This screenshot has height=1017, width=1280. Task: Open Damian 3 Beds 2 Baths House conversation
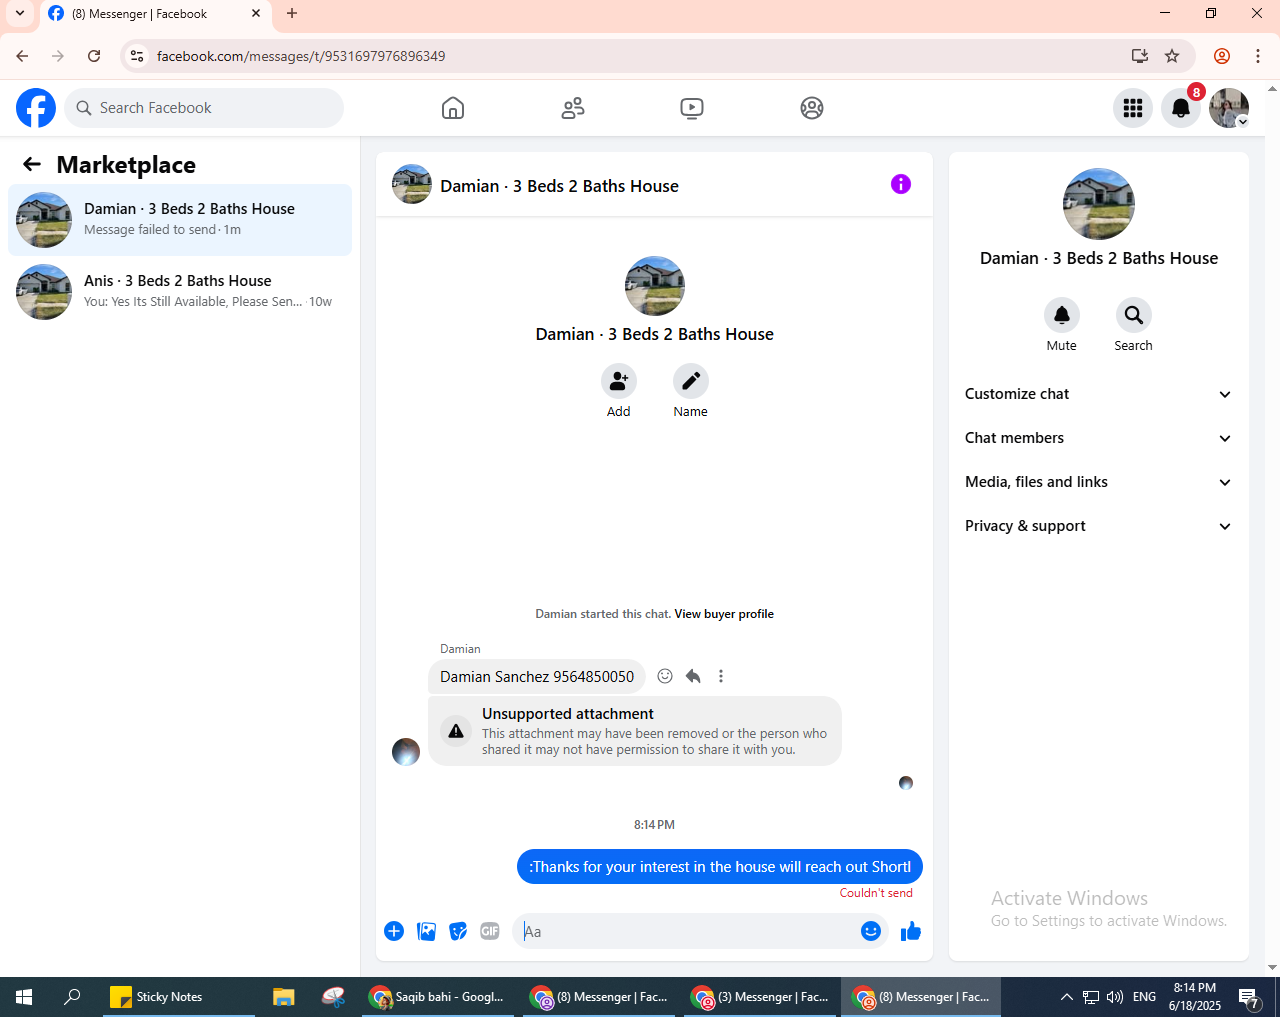coord(180,220)
